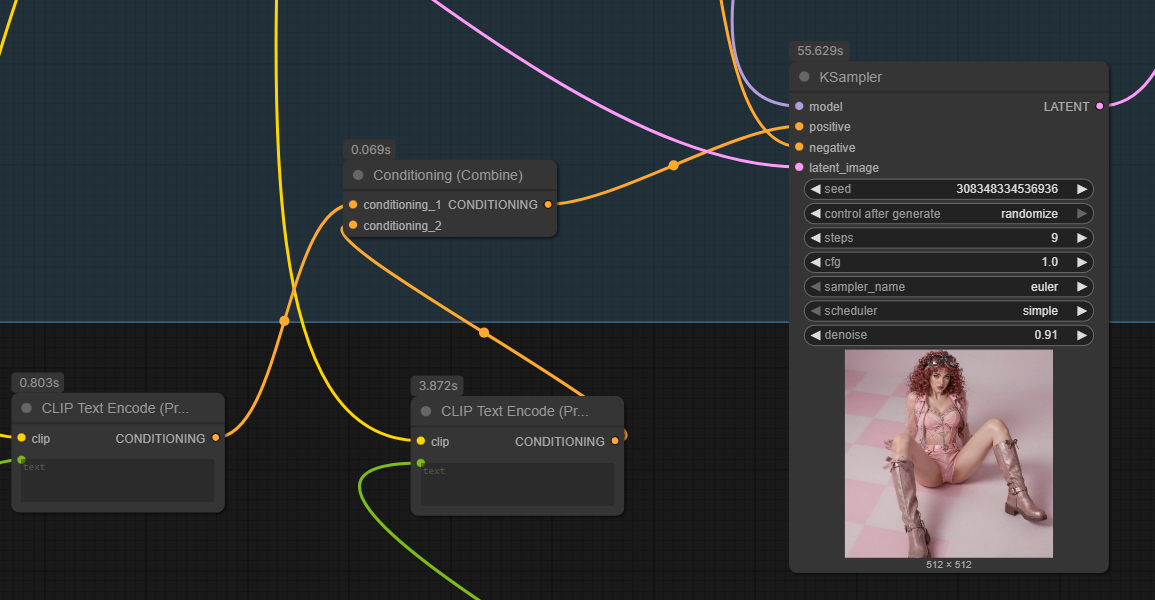1155x600 pixels.
Task: Select previous control after generate option
Action: point(815,213)
